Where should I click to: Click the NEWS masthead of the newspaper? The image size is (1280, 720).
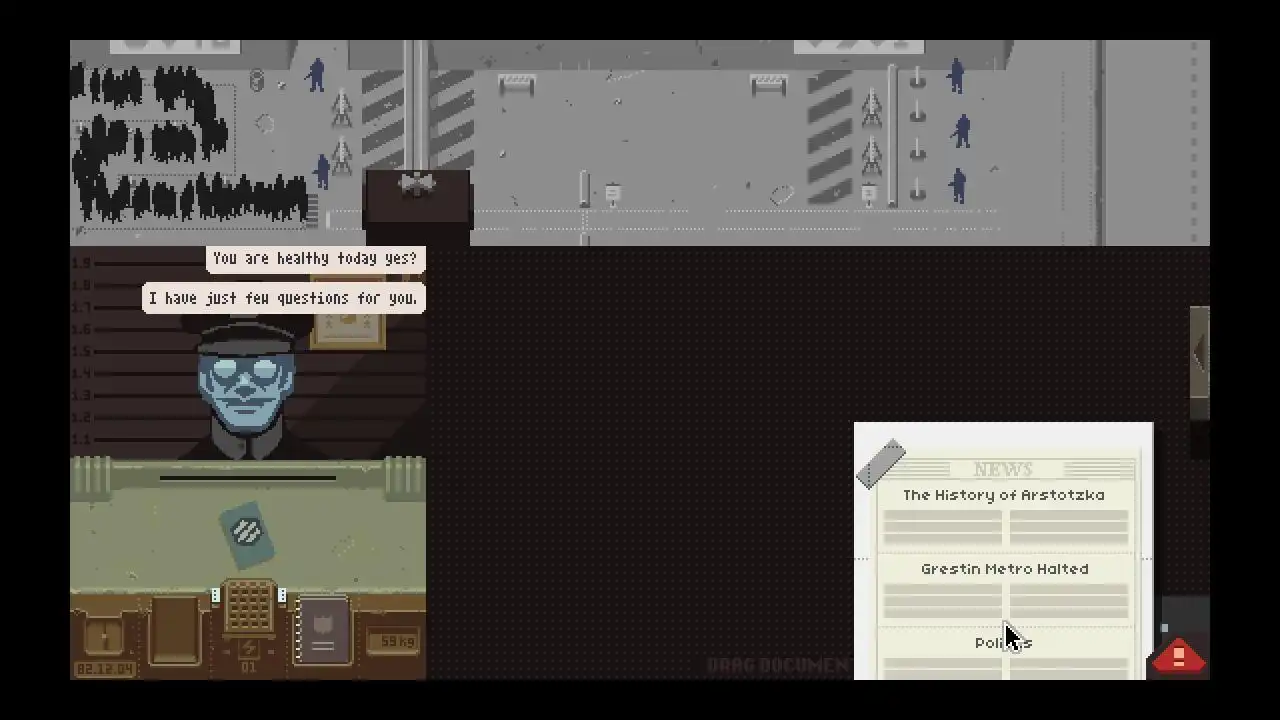pos(1003,469)
